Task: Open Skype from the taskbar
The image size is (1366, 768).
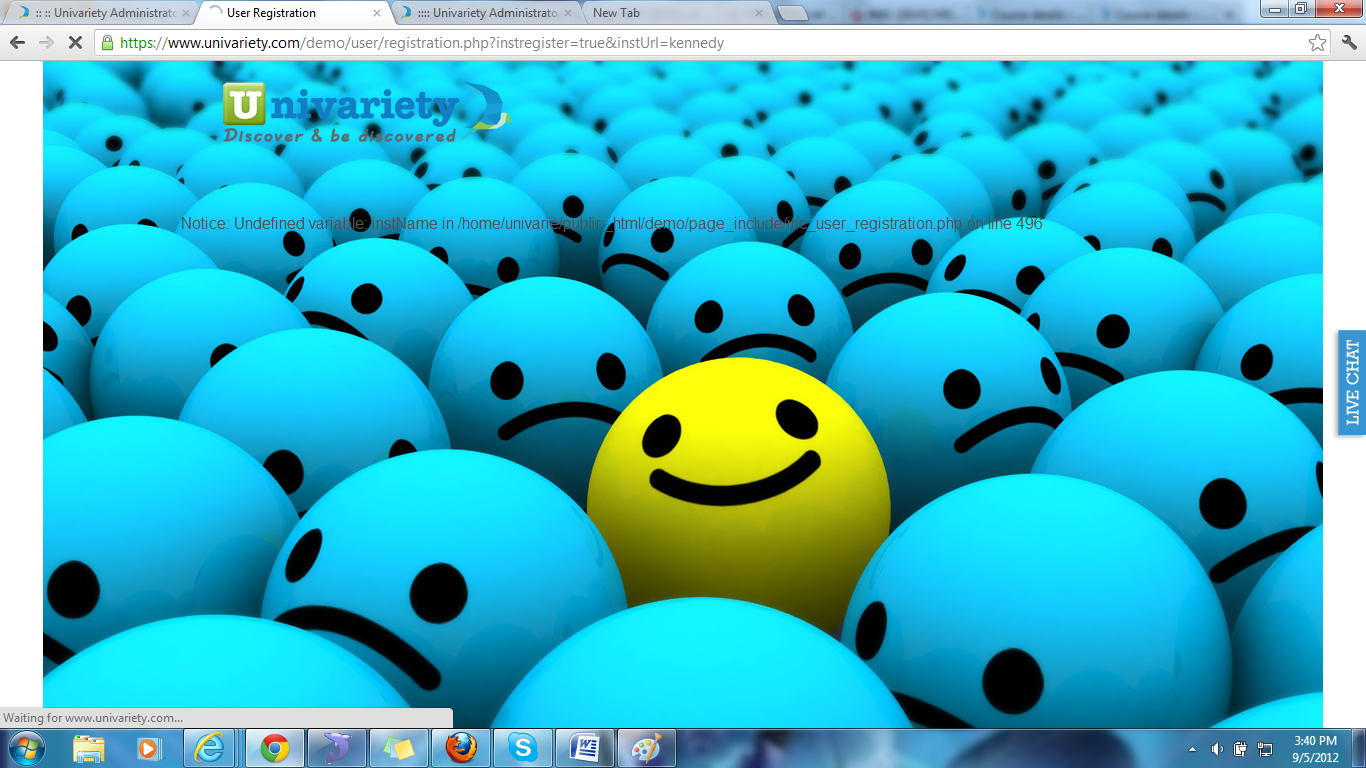Action: (x=522, y=748)
